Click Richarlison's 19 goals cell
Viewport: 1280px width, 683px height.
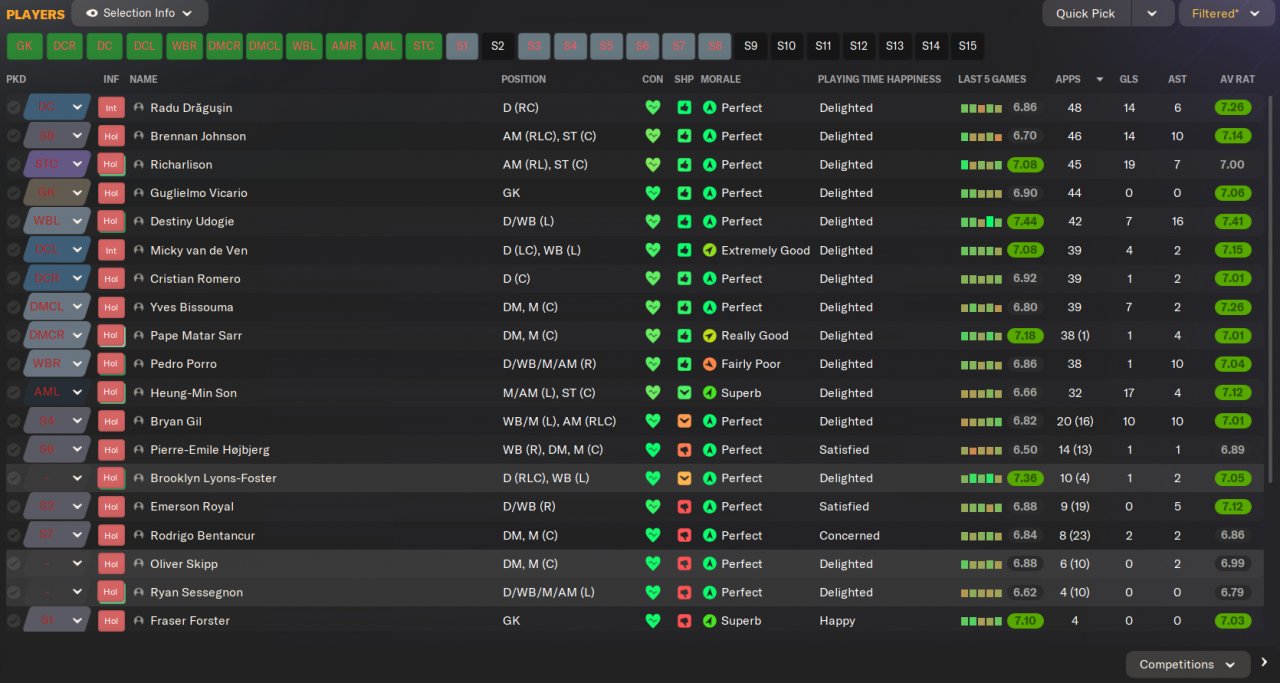click(x=1129, y=164)
